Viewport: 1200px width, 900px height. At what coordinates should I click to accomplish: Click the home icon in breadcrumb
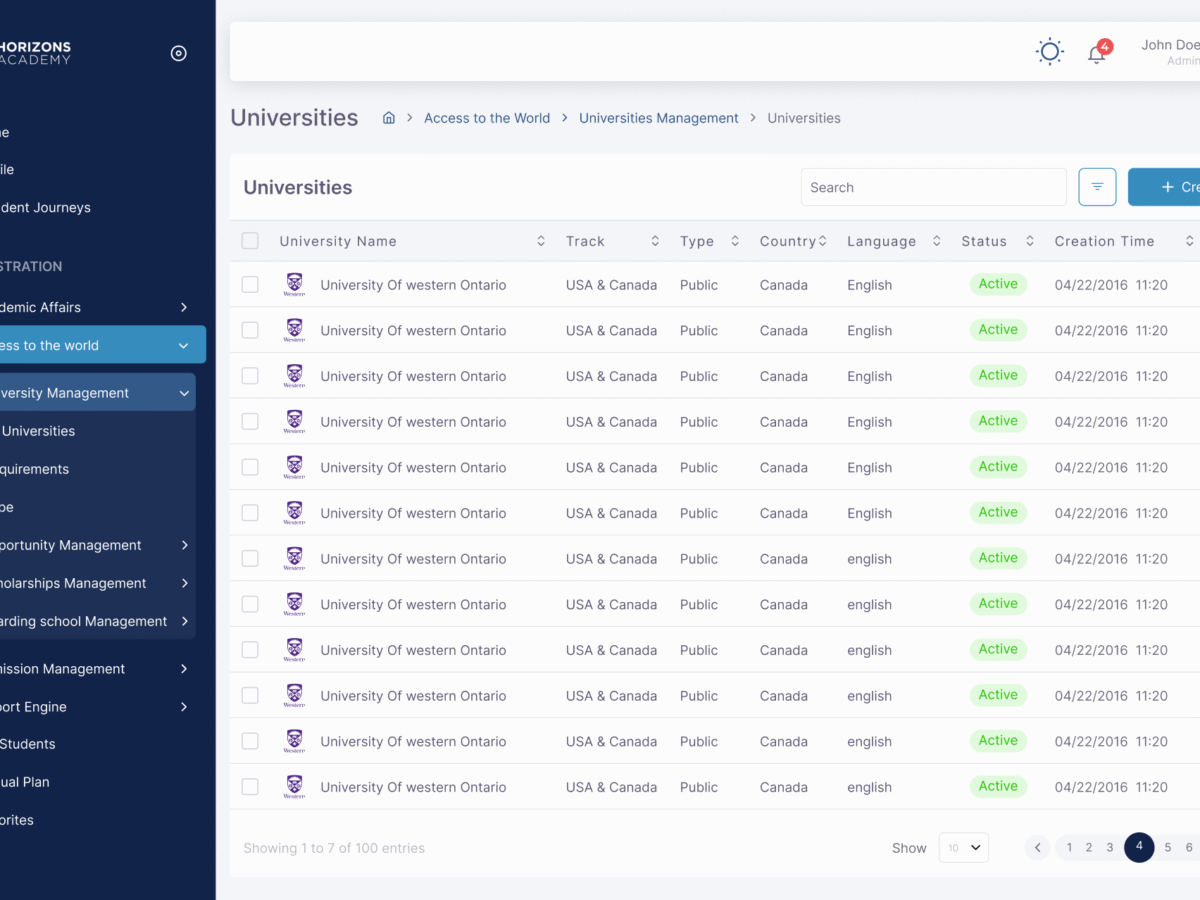point(389,118)
